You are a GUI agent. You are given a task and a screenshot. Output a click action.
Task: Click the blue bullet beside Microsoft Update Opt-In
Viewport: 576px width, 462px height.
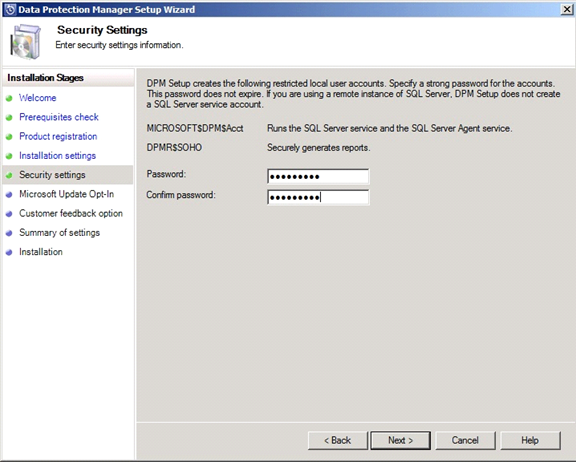[10, 194]
